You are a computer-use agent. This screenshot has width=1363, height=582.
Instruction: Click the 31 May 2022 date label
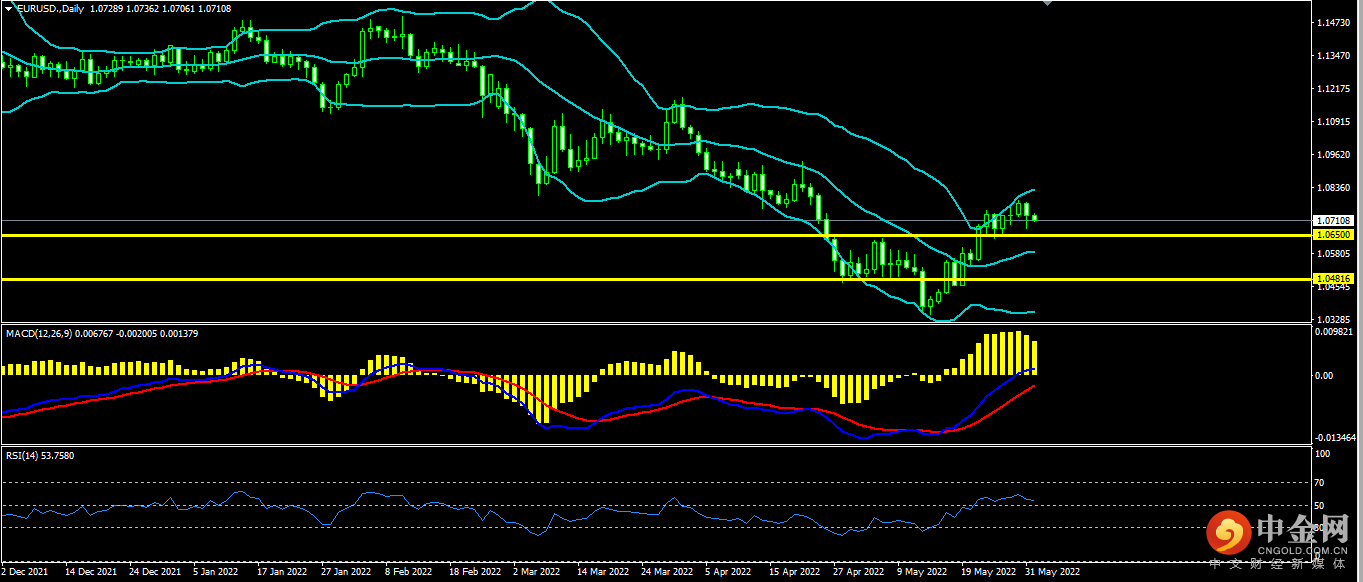1055,573
